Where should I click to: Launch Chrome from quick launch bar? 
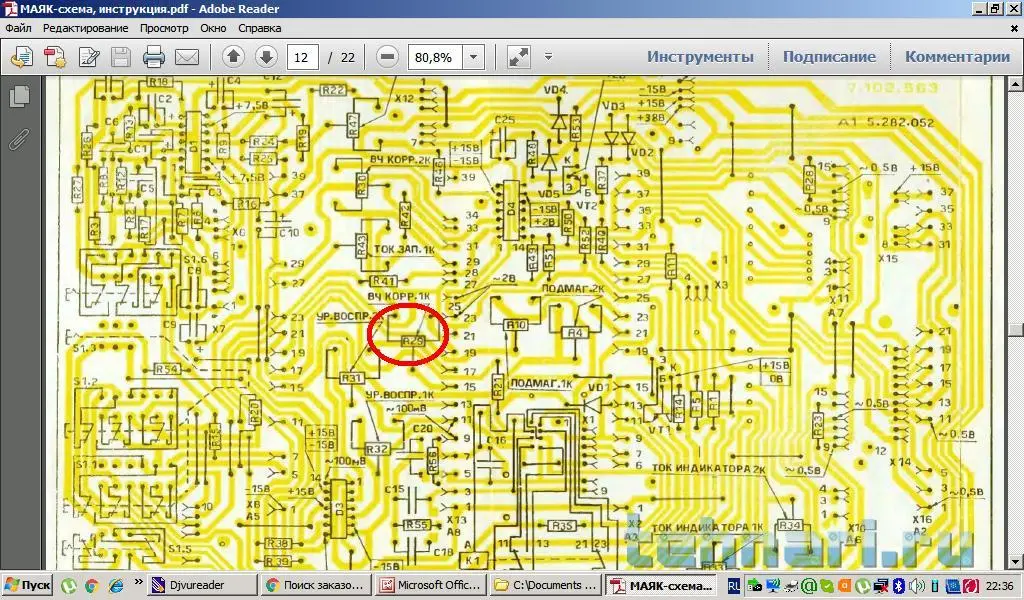[91, 586]
